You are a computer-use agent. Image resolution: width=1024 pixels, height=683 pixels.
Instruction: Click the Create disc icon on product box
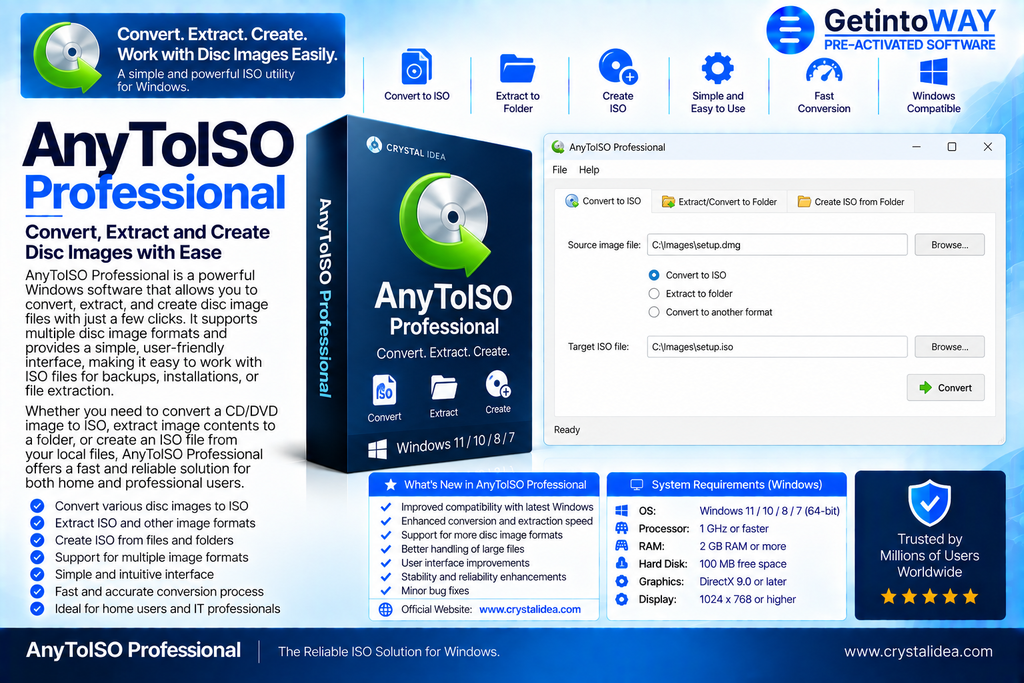point(498,384)
